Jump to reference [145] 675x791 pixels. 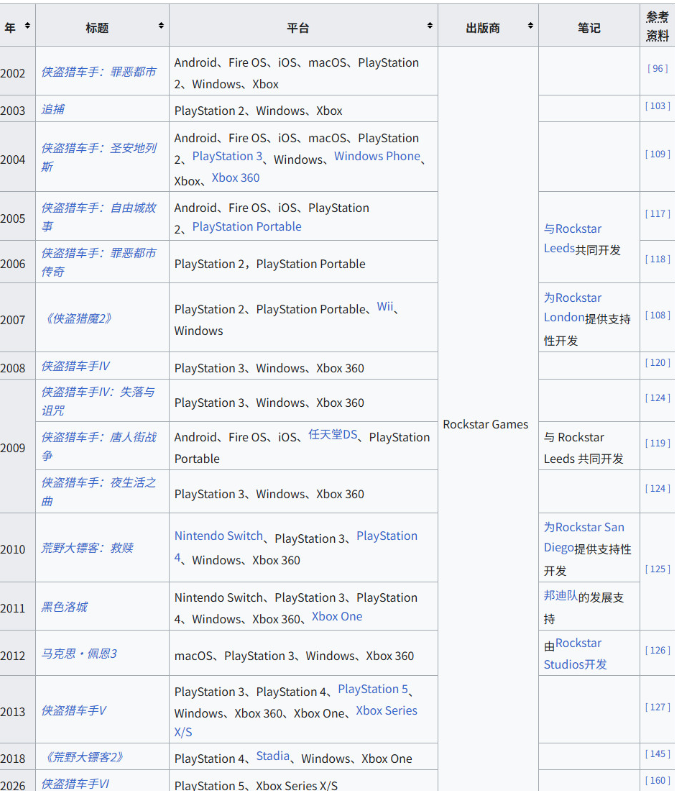[657, 754]
